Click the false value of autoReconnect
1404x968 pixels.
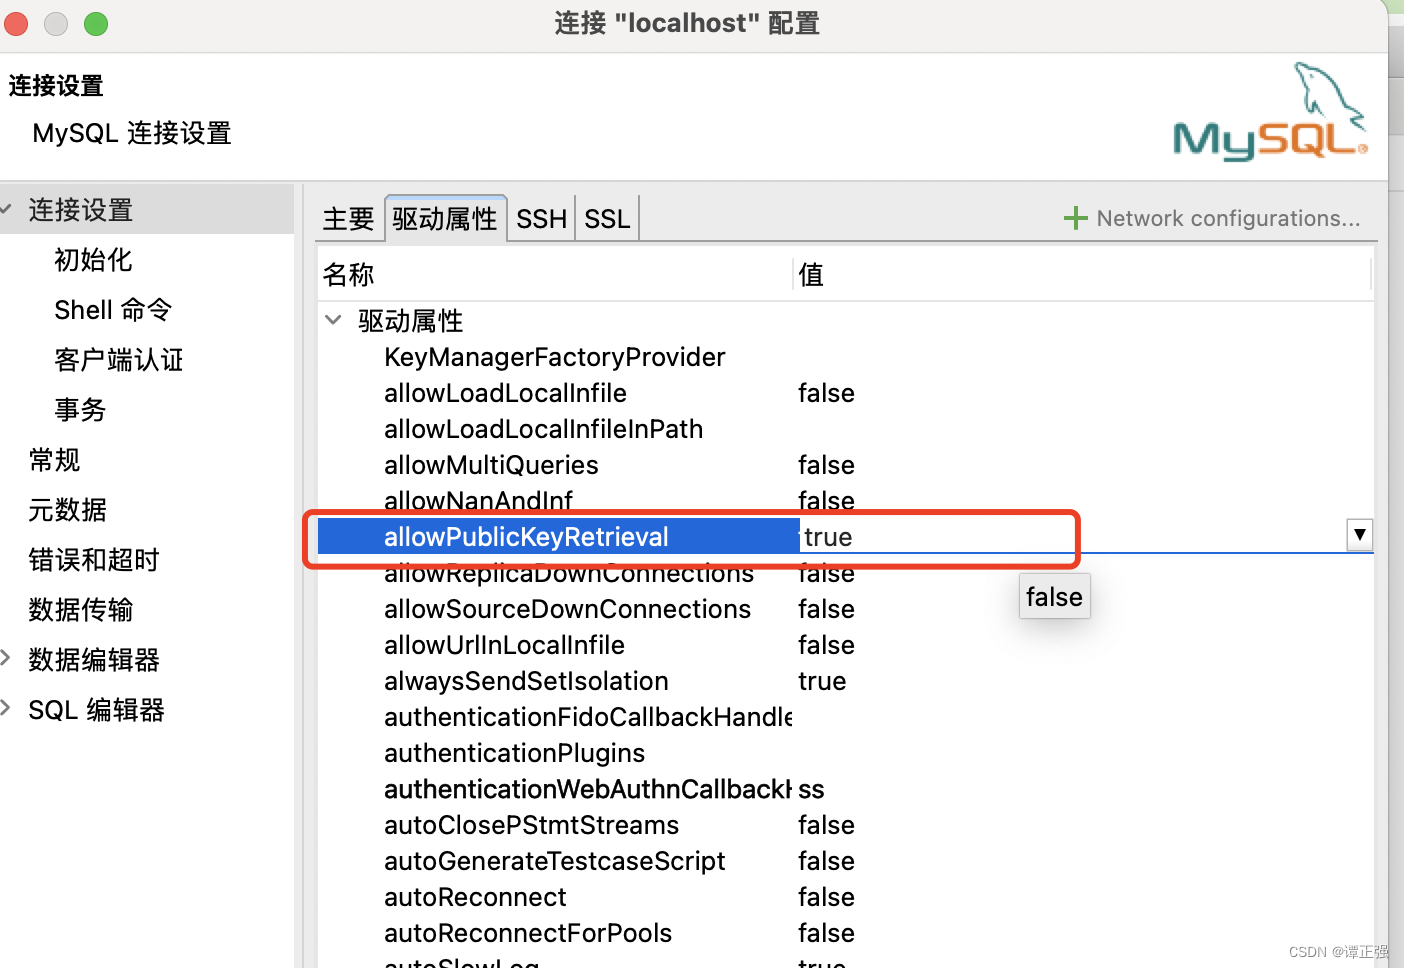point(826,897)
